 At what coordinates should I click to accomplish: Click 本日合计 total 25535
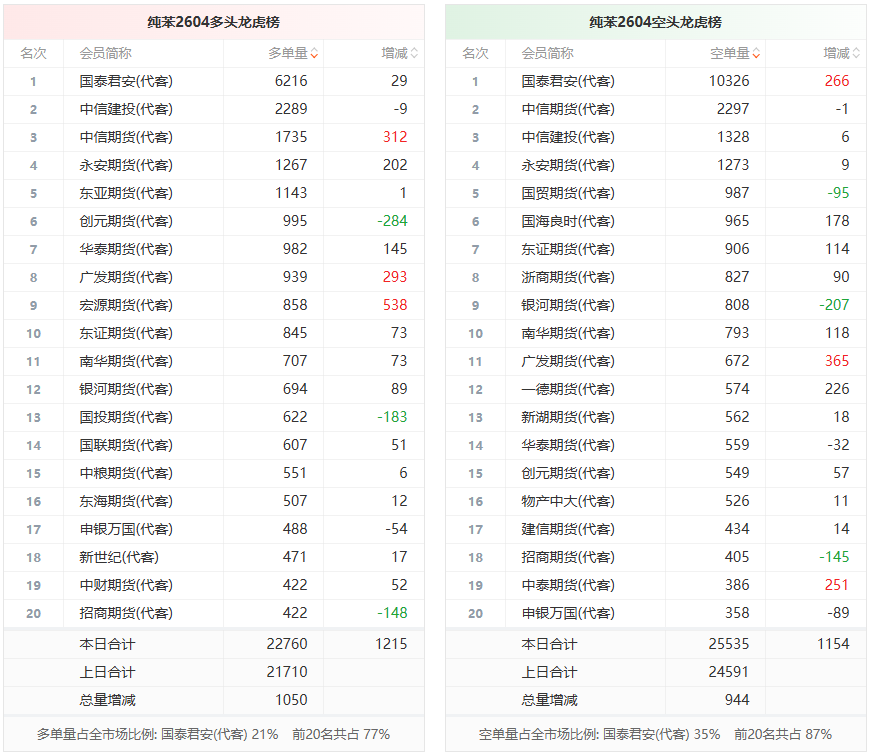(x=729, y=644)
